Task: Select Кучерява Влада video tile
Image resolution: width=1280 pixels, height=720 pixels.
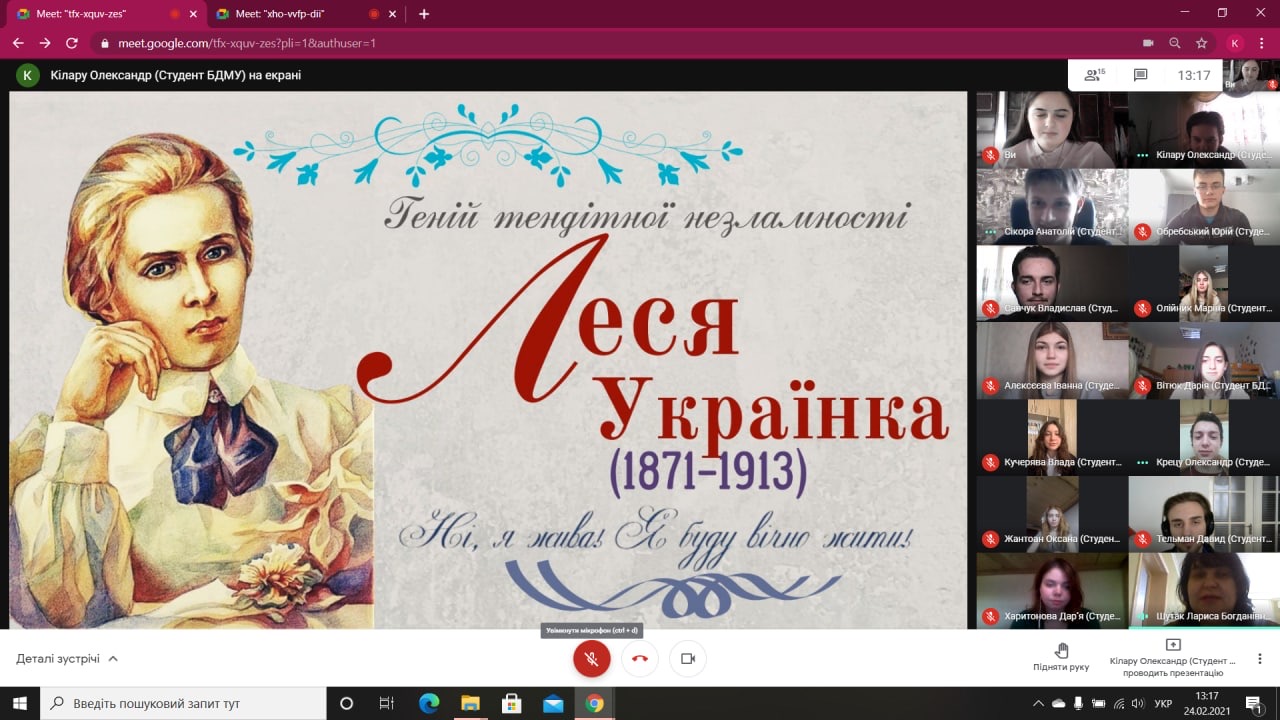Action: [x=1052, y=437]
